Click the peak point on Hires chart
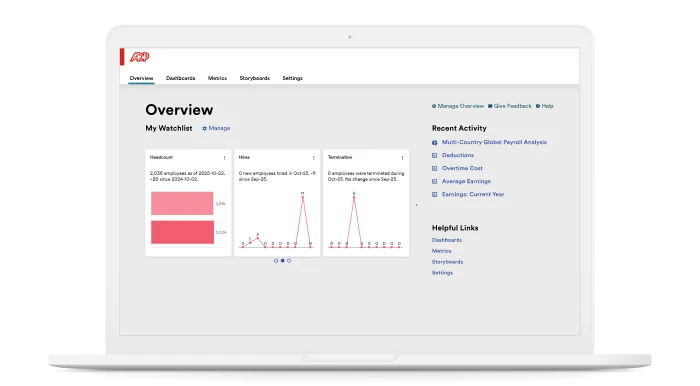 pyautogui.click(x=303, y=198)
